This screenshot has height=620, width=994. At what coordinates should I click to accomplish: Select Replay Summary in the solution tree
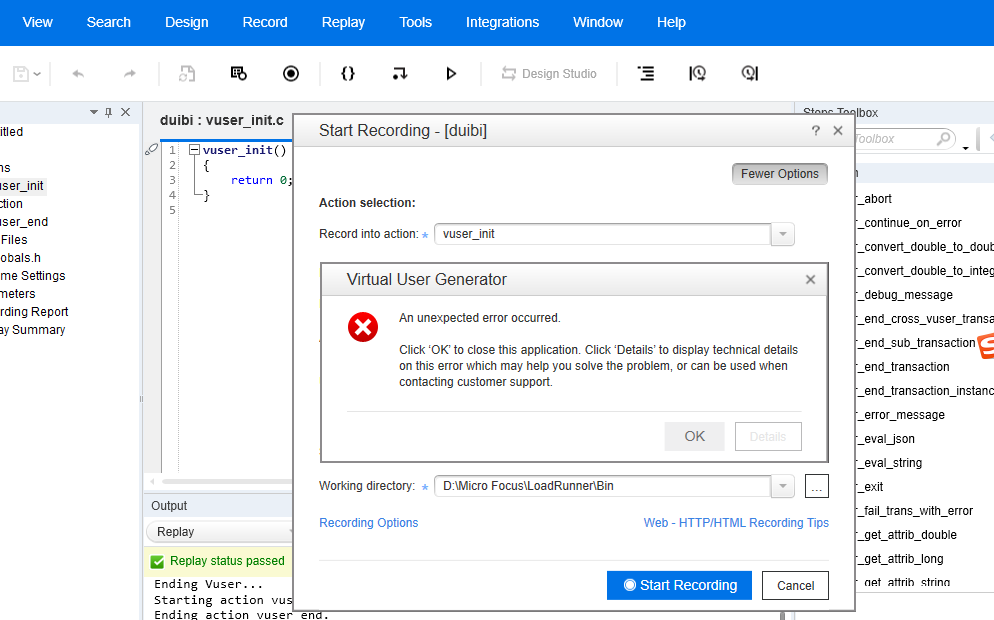(32, 330)
